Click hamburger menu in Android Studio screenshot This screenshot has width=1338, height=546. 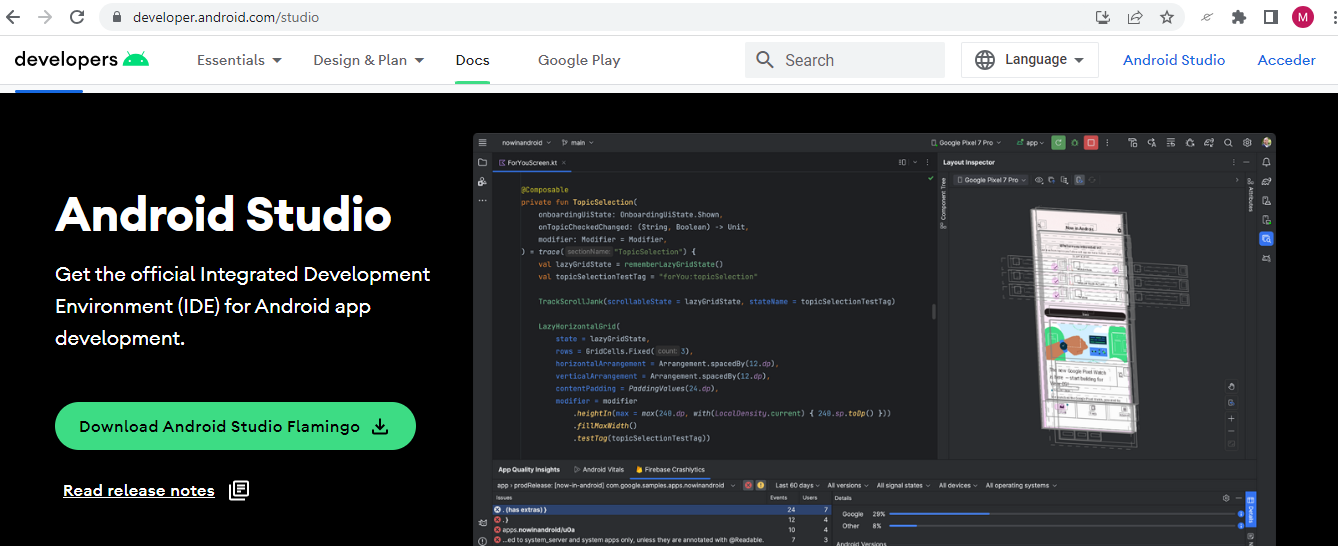[482, 143]
